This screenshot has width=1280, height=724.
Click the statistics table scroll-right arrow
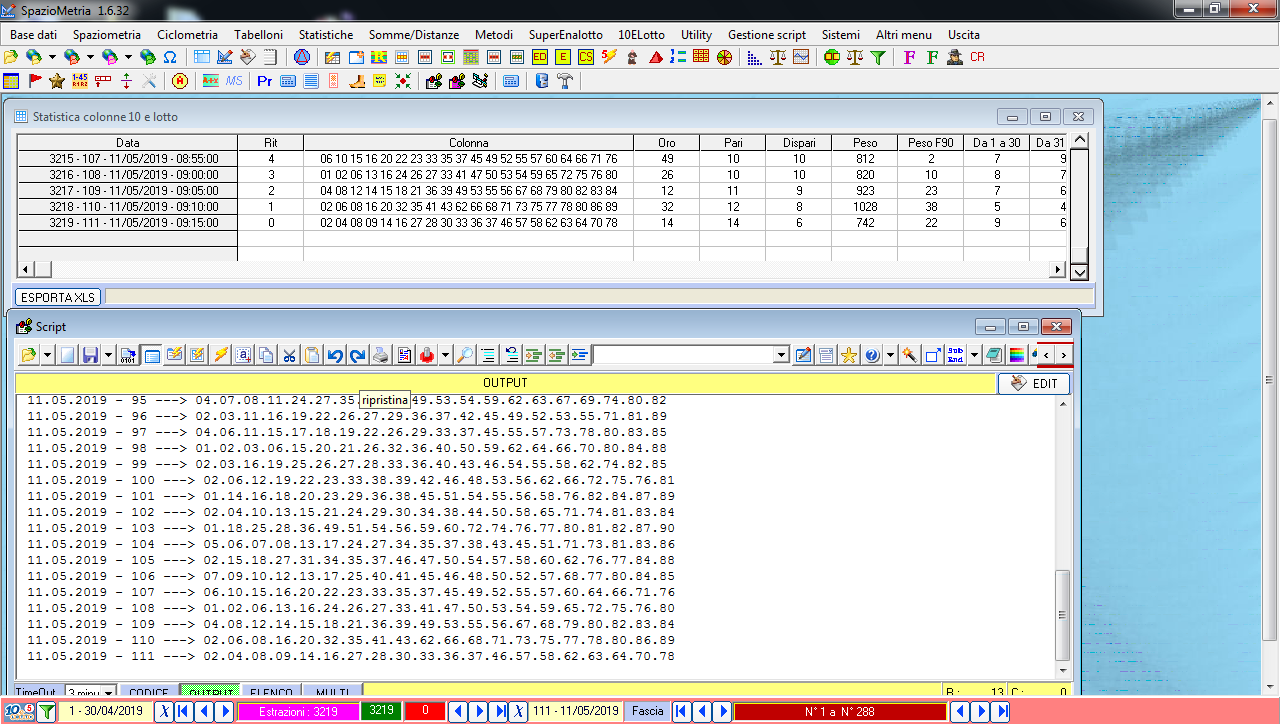[x=1058, y=270]
